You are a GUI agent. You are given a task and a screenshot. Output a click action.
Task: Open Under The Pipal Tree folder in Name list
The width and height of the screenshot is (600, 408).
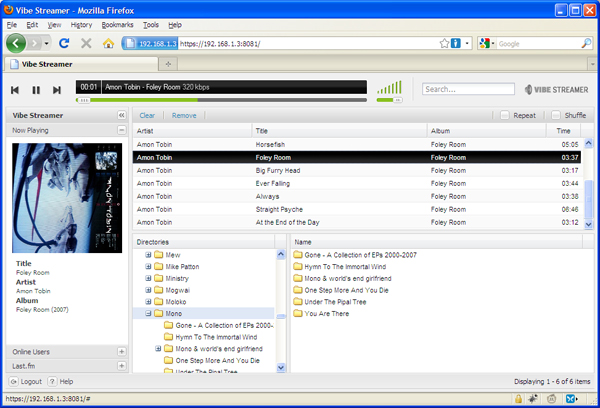pos(330,302)
